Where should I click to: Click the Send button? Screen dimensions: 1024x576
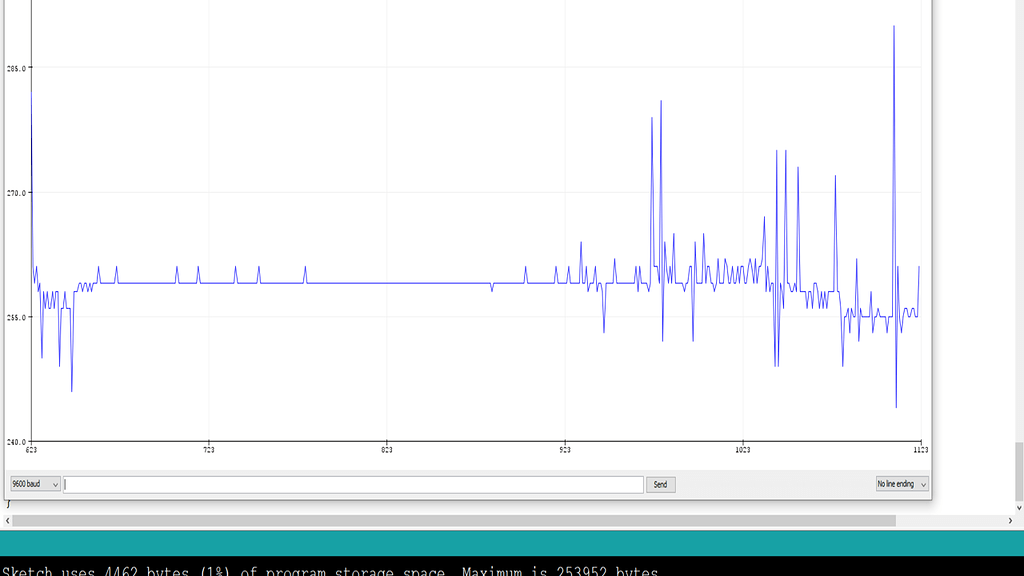tap(661, 484)
